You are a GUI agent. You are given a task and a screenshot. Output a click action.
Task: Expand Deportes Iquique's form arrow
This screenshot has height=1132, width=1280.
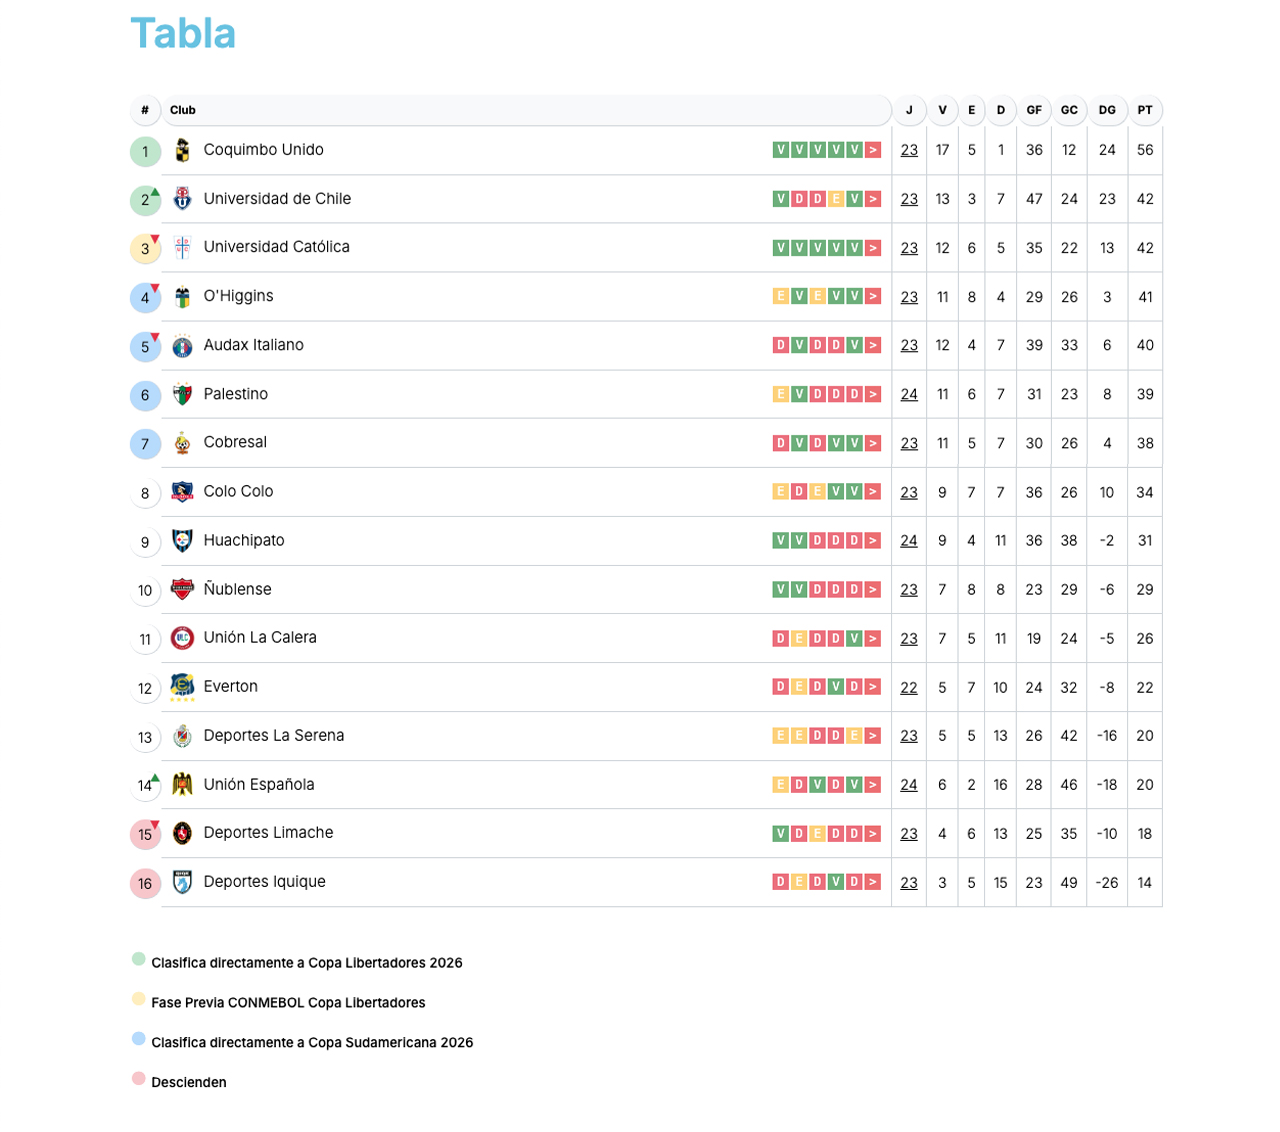pyautogui.click(x=873, y=882)
